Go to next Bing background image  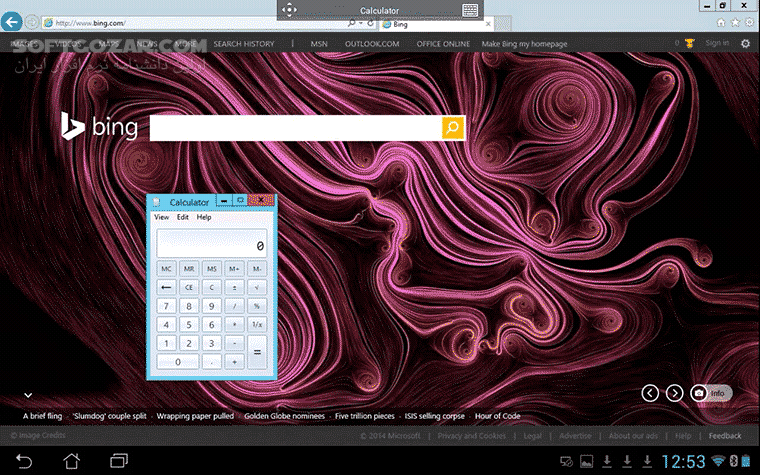pyautogui.click(x=675, y=393)
